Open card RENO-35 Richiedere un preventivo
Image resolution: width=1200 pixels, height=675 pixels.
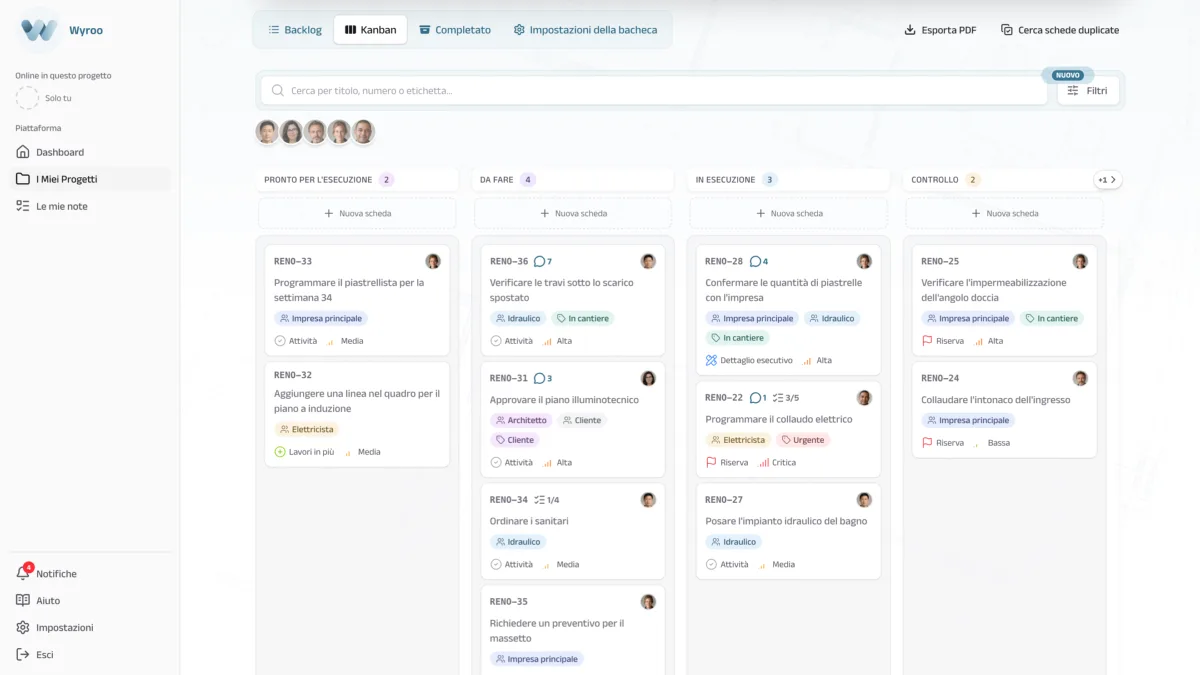point(573,630)
